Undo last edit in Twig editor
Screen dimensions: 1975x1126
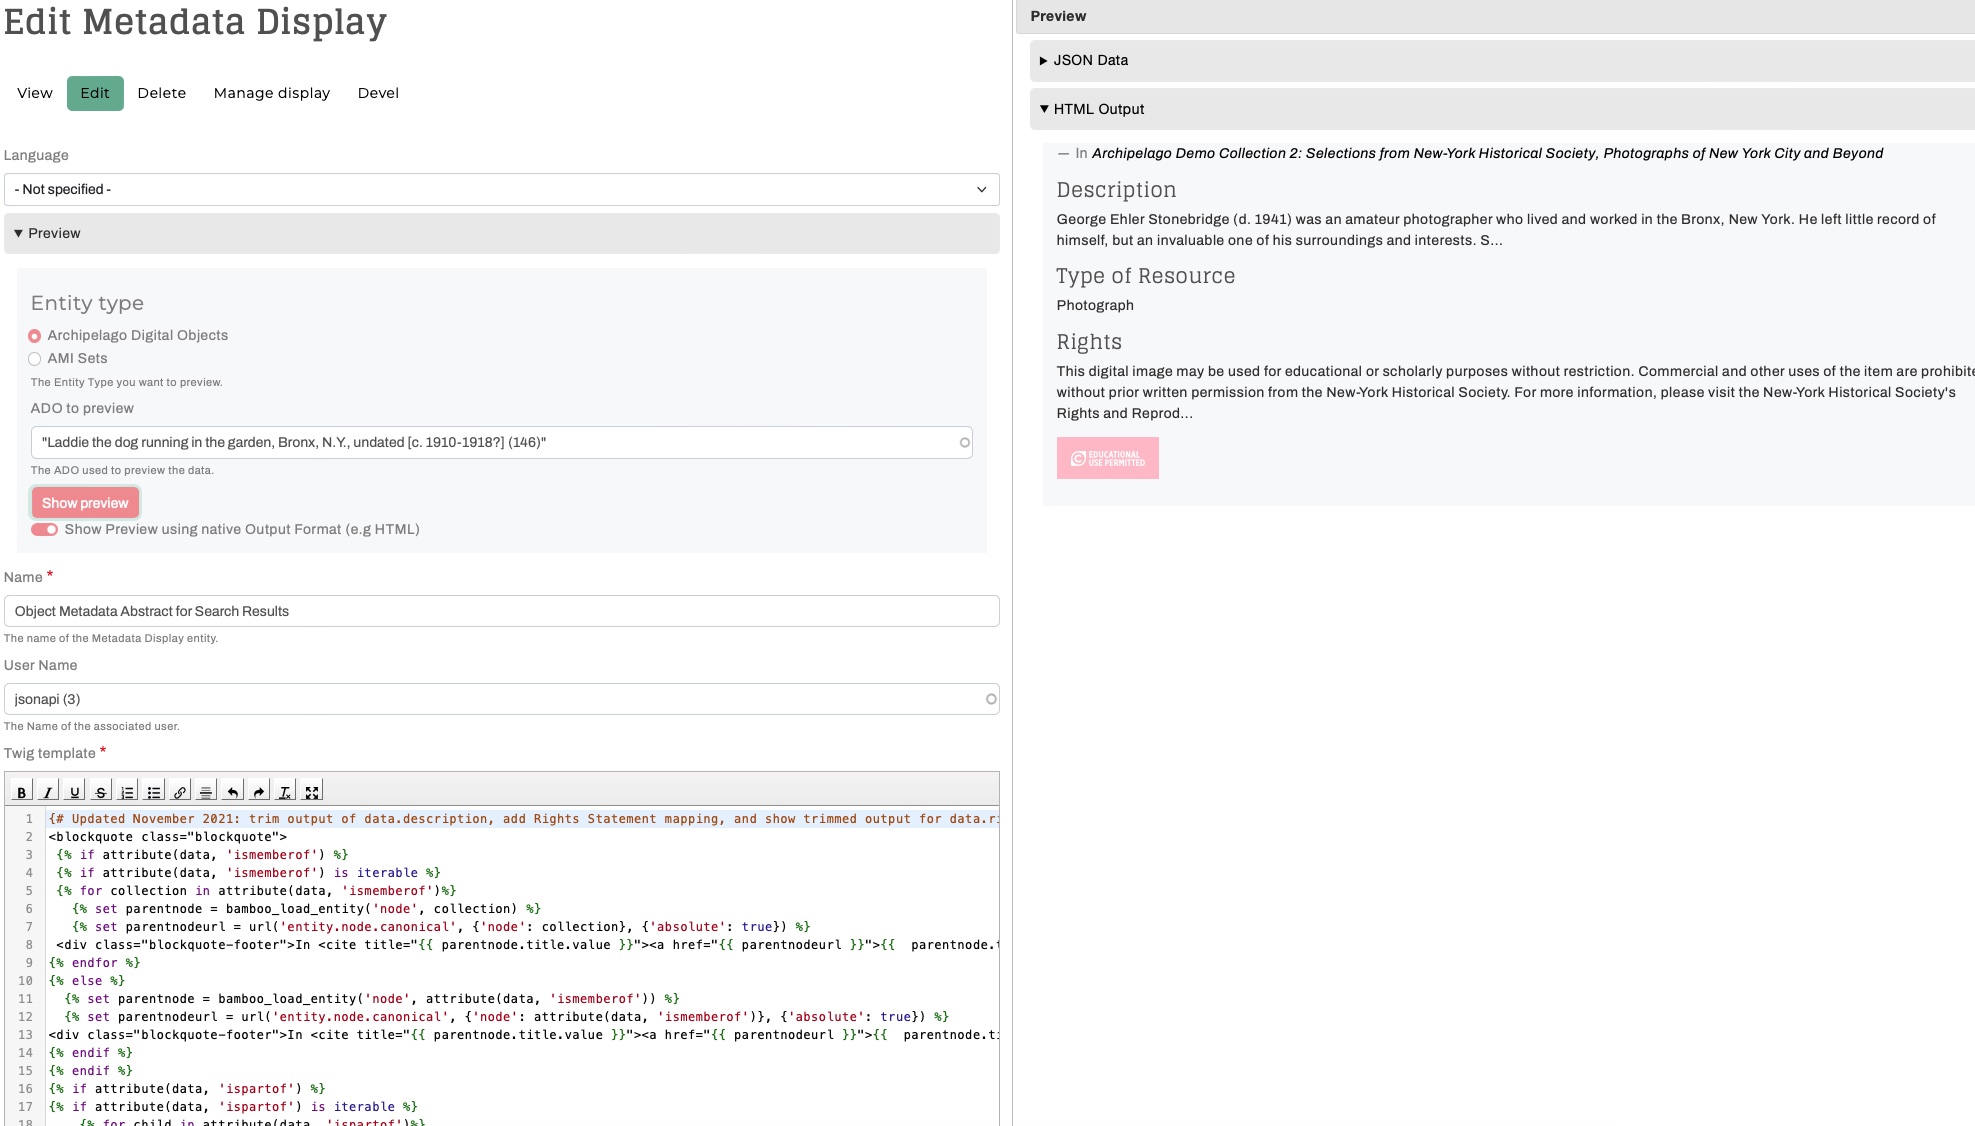232,791
